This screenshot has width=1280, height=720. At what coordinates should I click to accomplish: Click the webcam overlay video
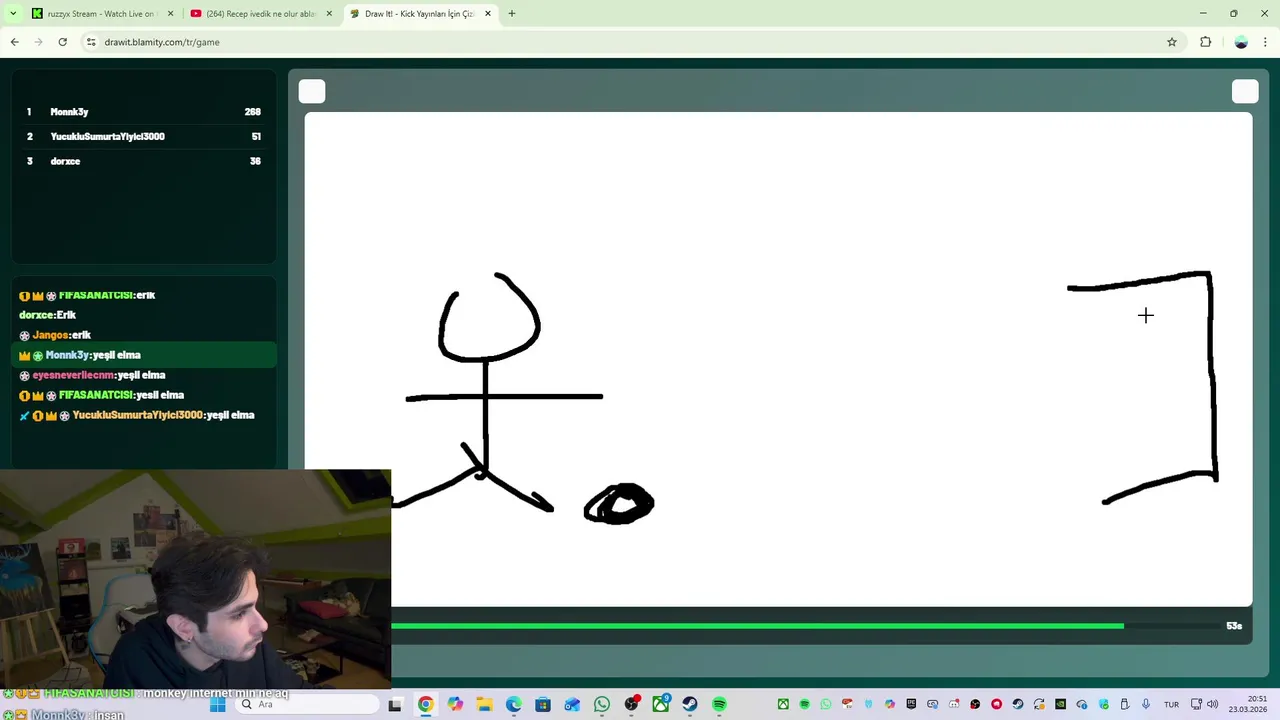coord(195,580)
